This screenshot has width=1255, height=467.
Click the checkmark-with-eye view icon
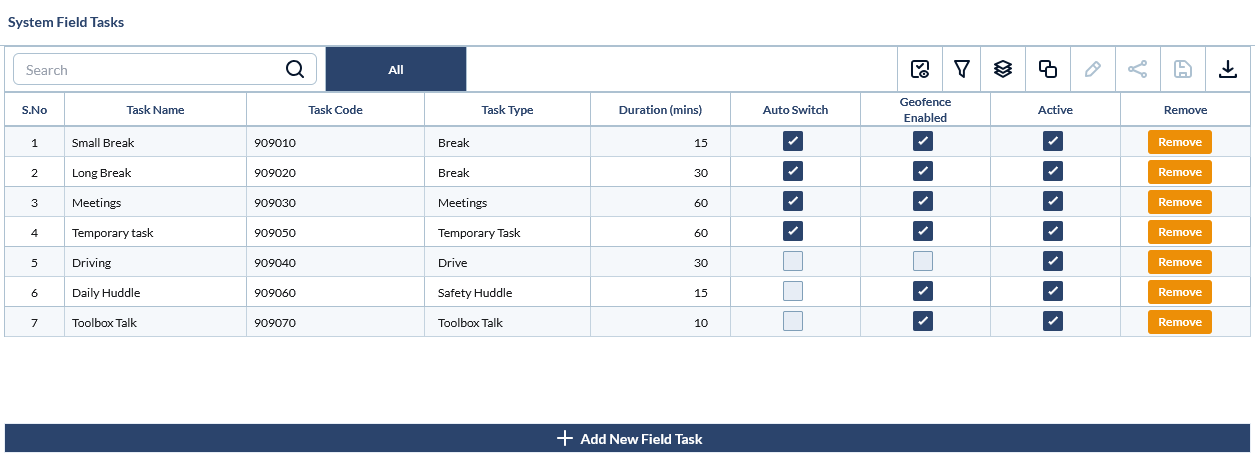point(920,69)
